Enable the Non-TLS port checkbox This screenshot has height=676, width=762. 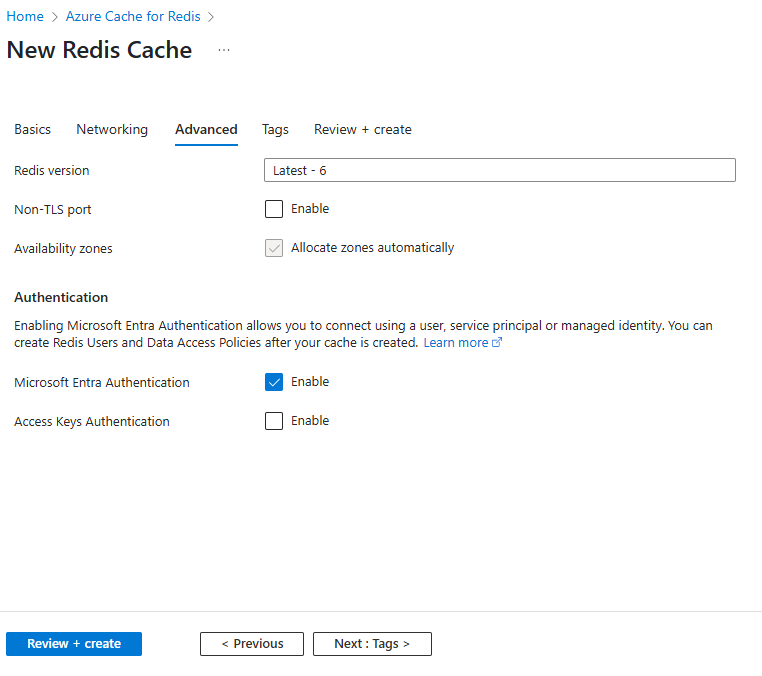pos(274,209)
